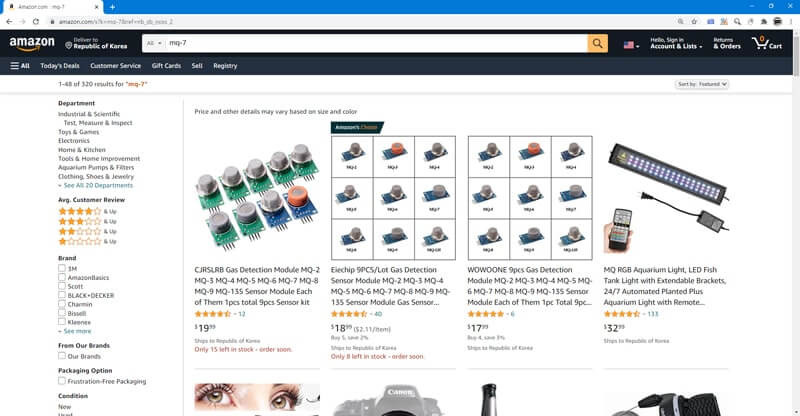Bookmark the page with the star icon
This screenshot has height=416, width=800.
[694, 21]
